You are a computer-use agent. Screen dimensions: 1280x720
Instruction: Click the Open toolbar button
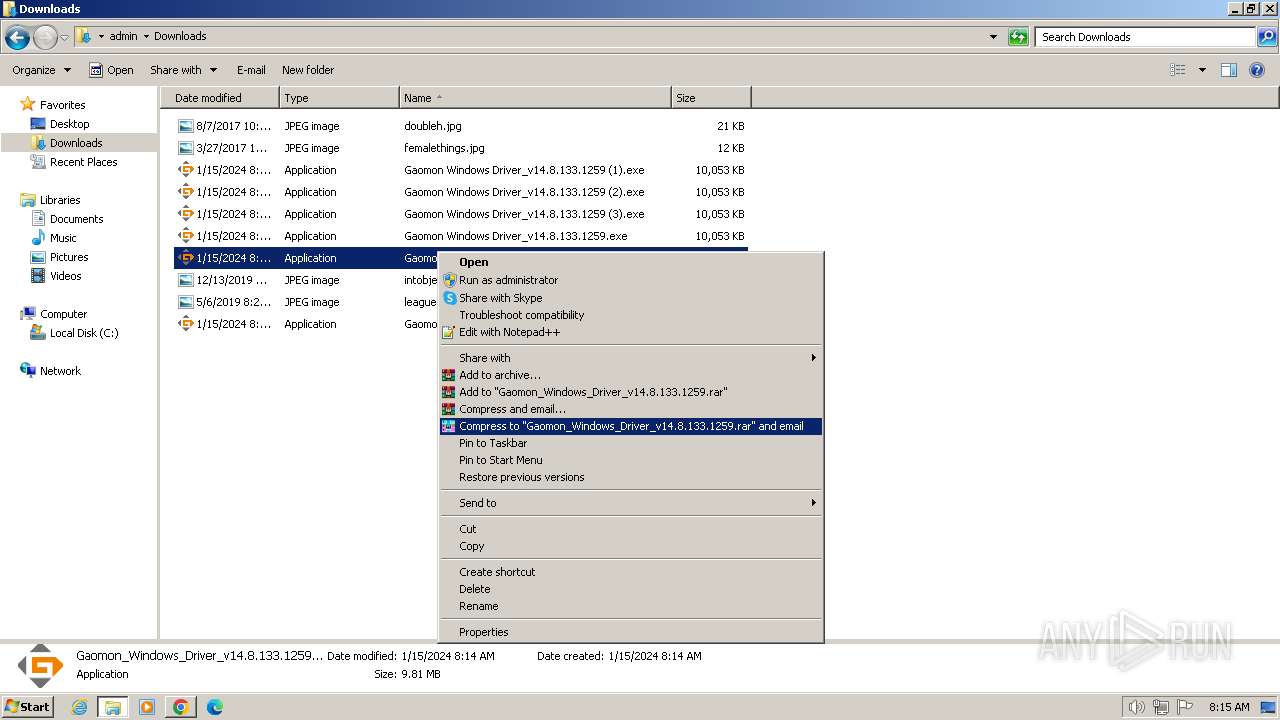111,70
